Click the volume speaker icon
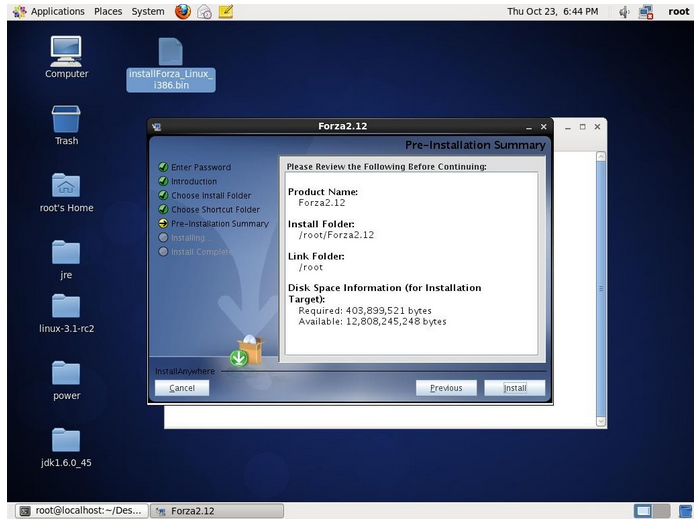 pos(624,12)
